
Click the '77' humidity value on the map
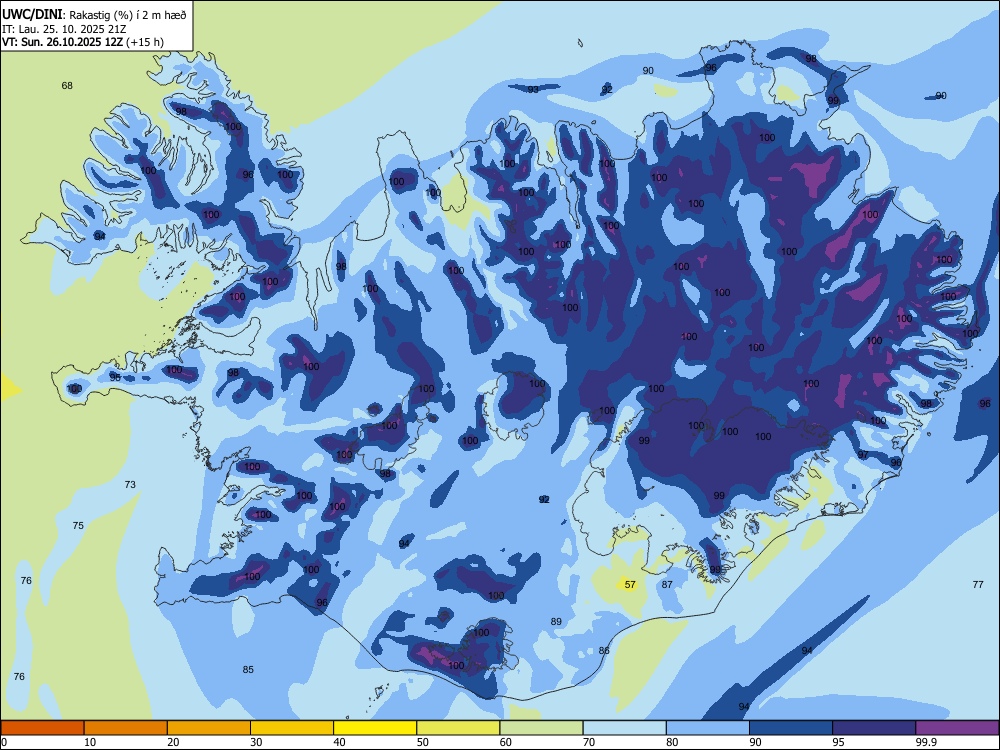point(978,584)
